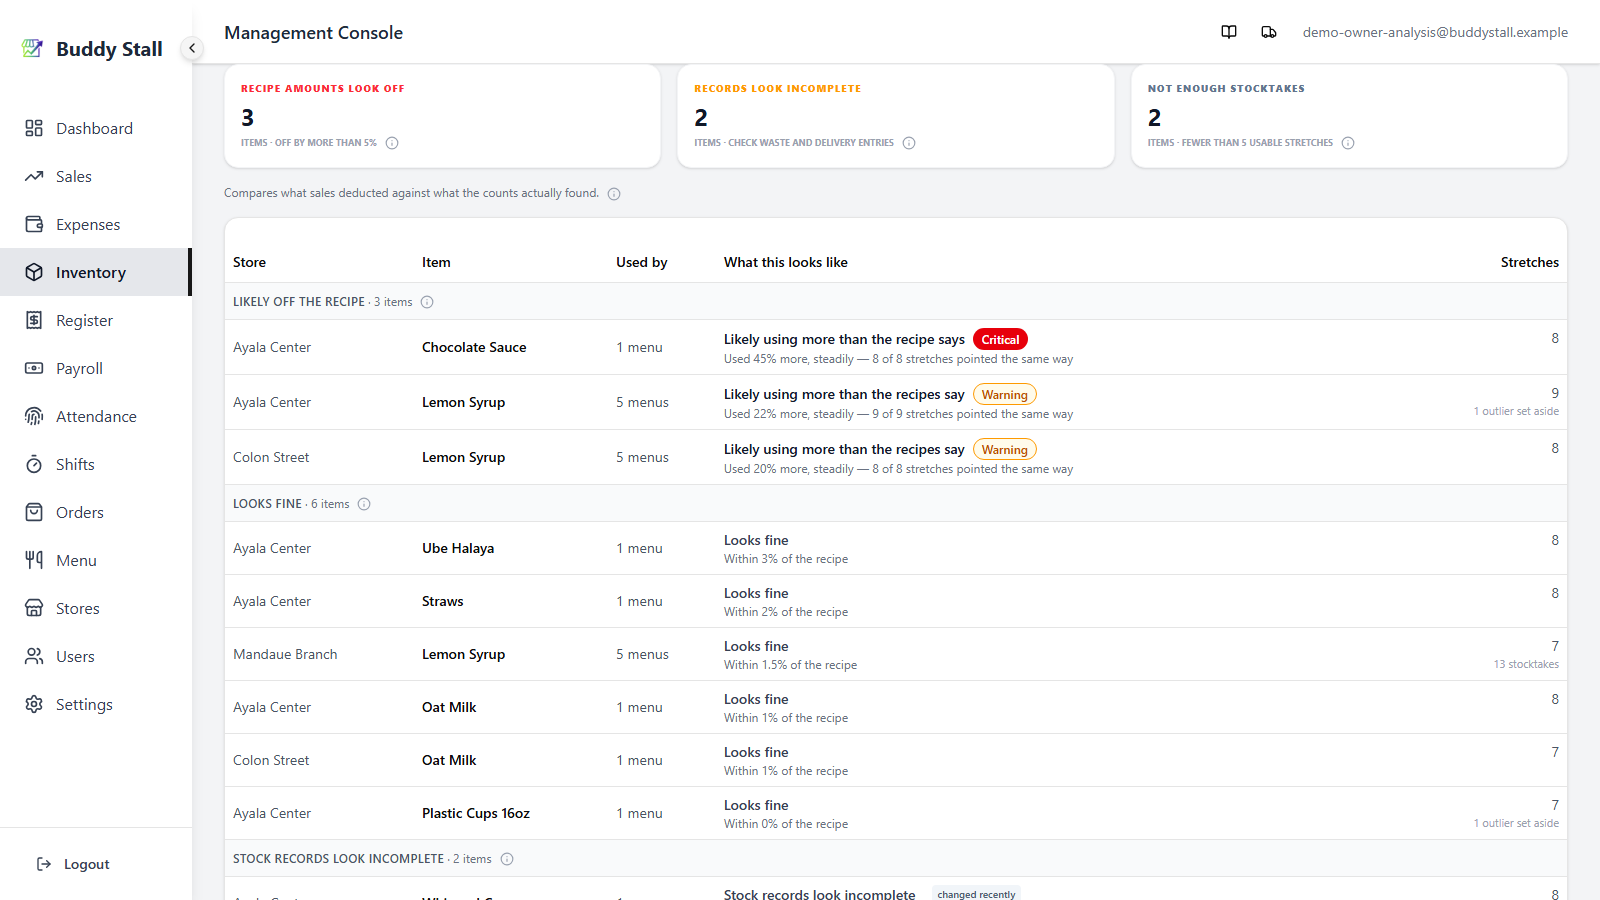Open the Recipe Amounts Look Off summary card

pos(442,116)
